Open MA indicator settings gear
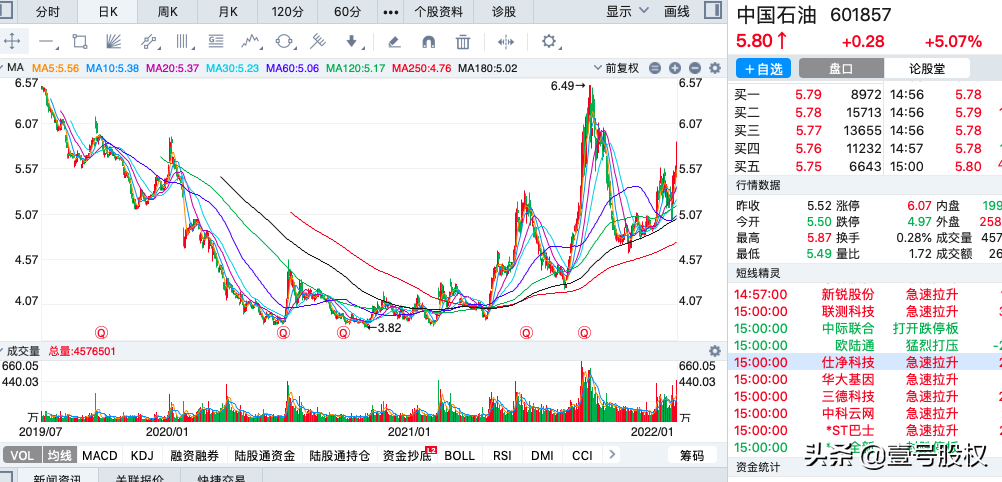1002x482 pixels. coord(715,68)
